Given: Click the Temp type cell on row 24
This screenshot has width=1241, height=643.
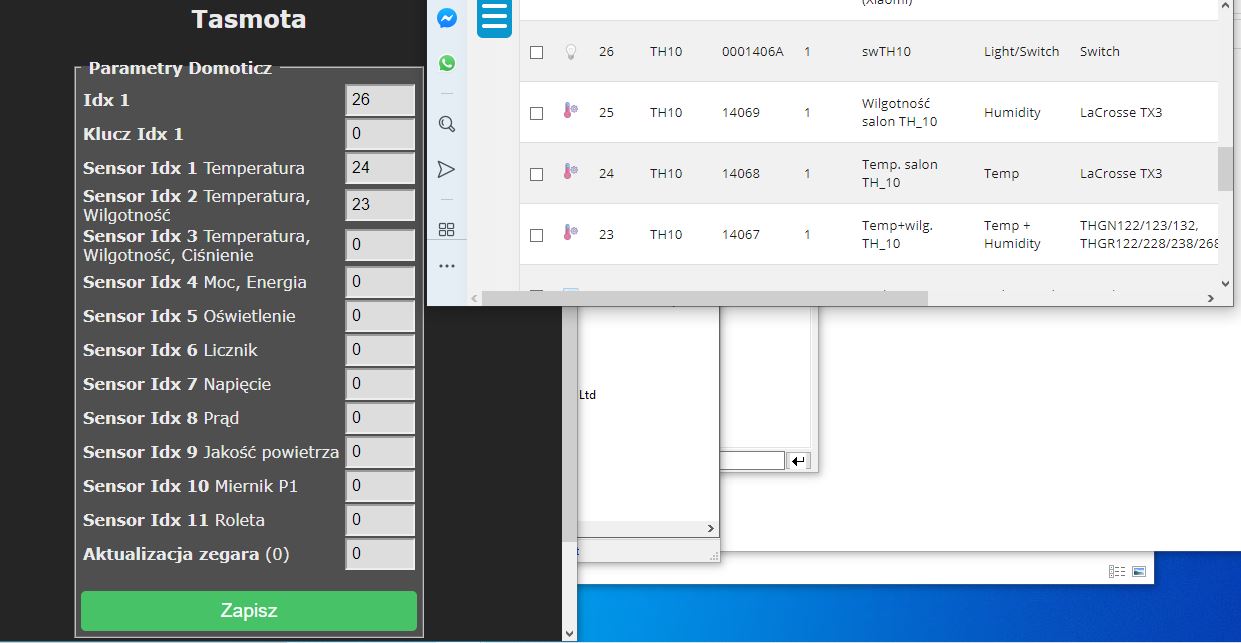Looking at the screenshot, I should click(1001, 173).
